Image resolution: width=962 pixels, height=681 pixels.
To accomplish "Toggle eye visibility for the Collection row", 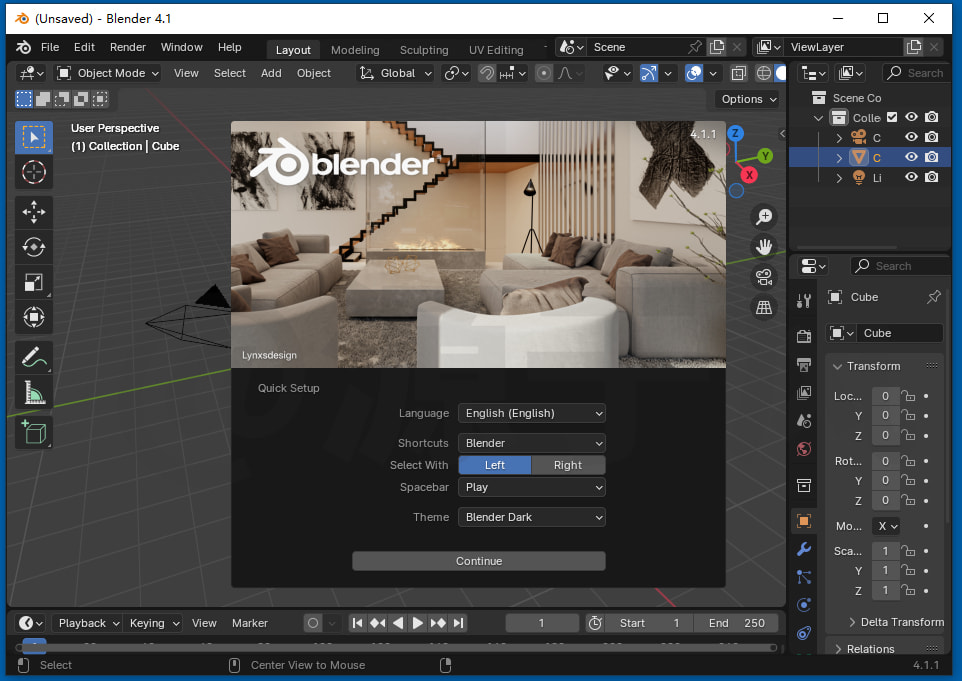I will [912, 117].
